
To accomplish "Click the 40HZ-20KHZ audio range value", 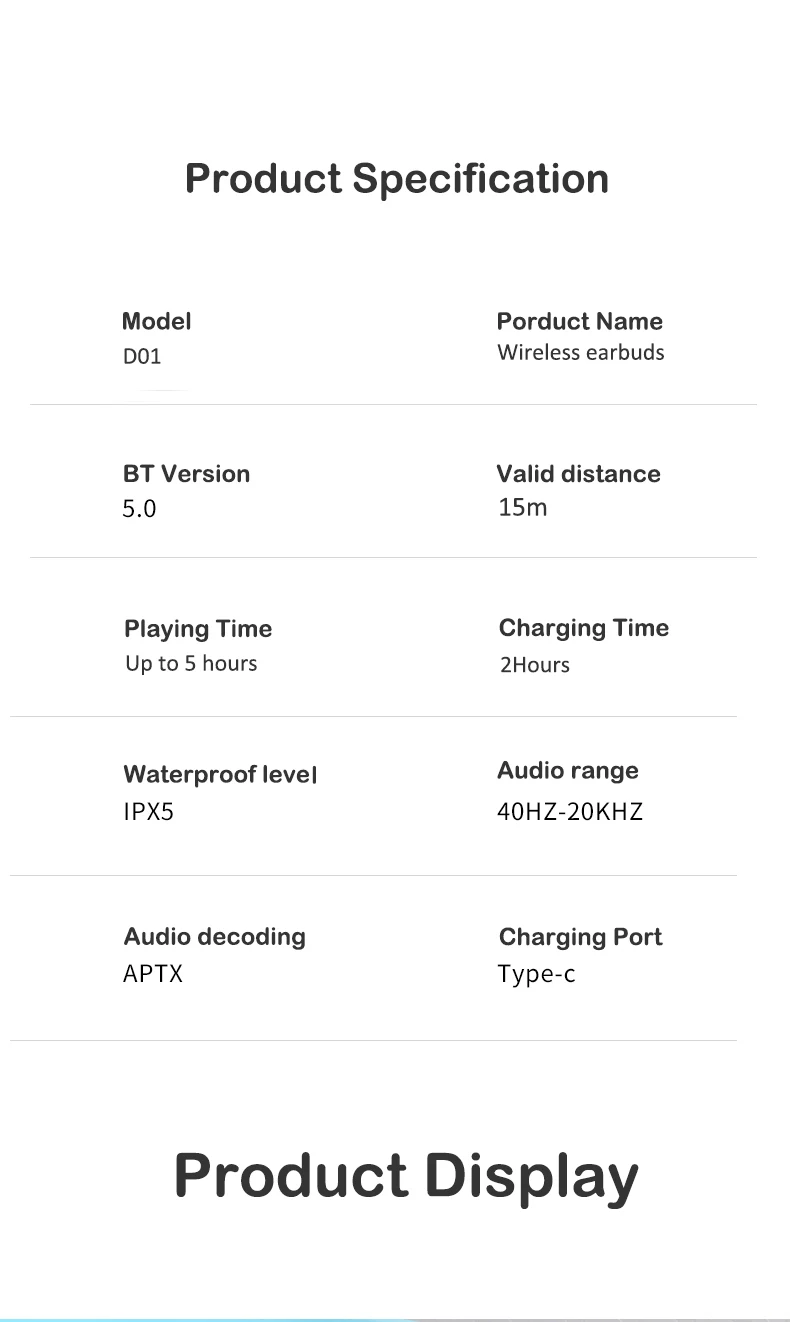I will click(x=570, y=812).
